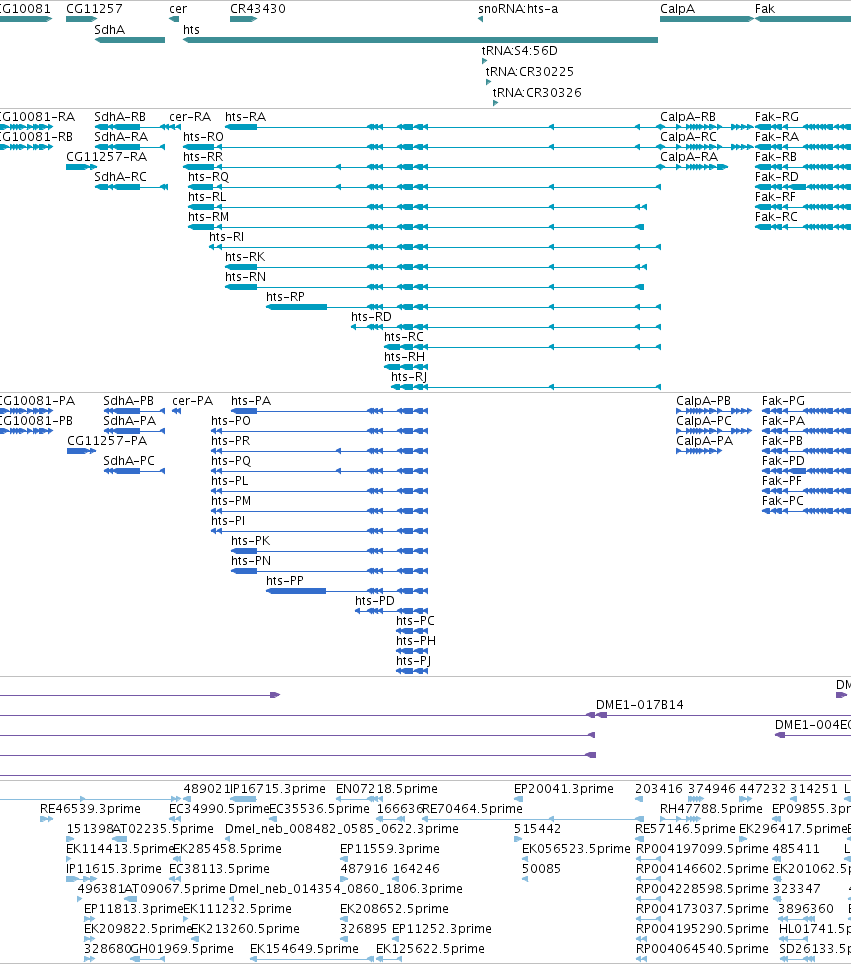851x964 pixels.
Task: Click the SdhA gene feature
Action: point(130,40)
